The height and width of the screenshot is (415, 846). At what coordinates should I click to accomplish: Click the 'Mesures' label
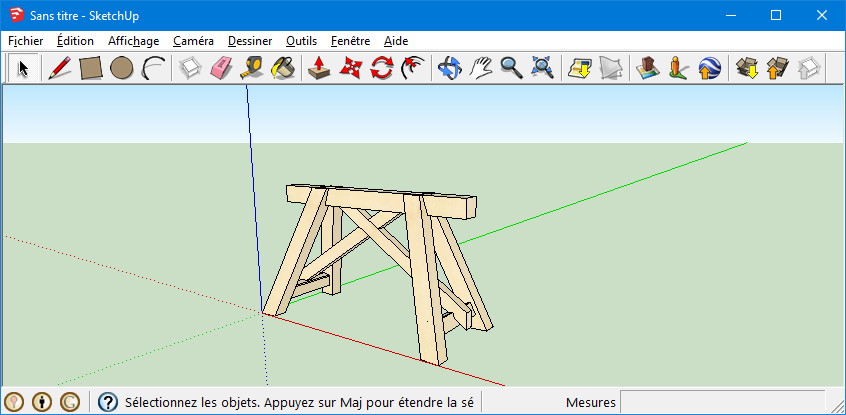(x=590, y=403)
